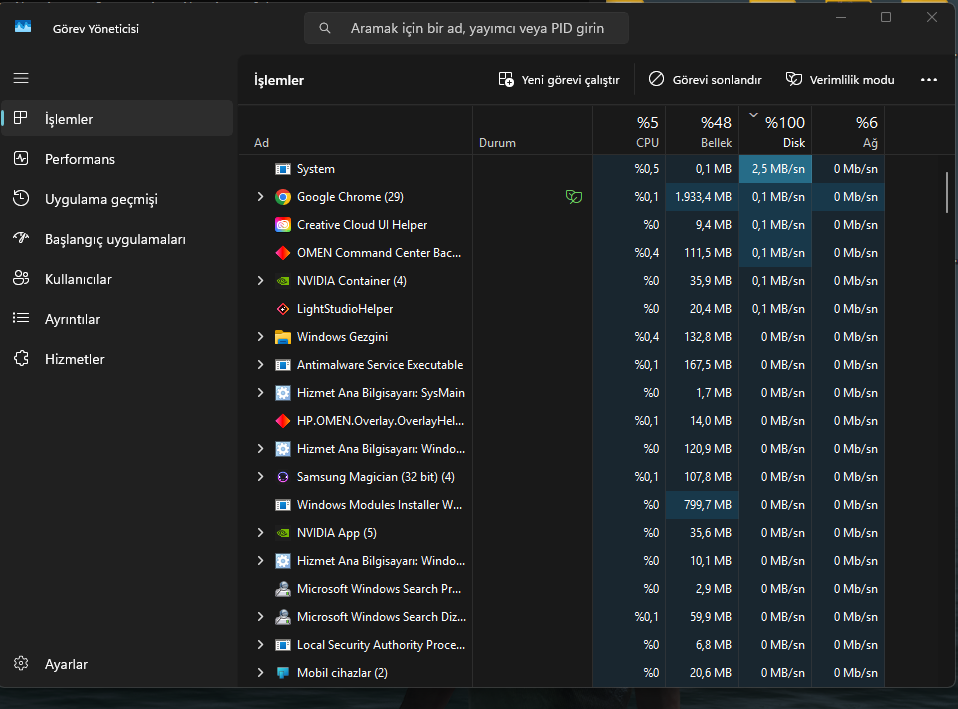Open the hamburger navigation menu
Screen dimensions: 958x709
coord(21,78)
